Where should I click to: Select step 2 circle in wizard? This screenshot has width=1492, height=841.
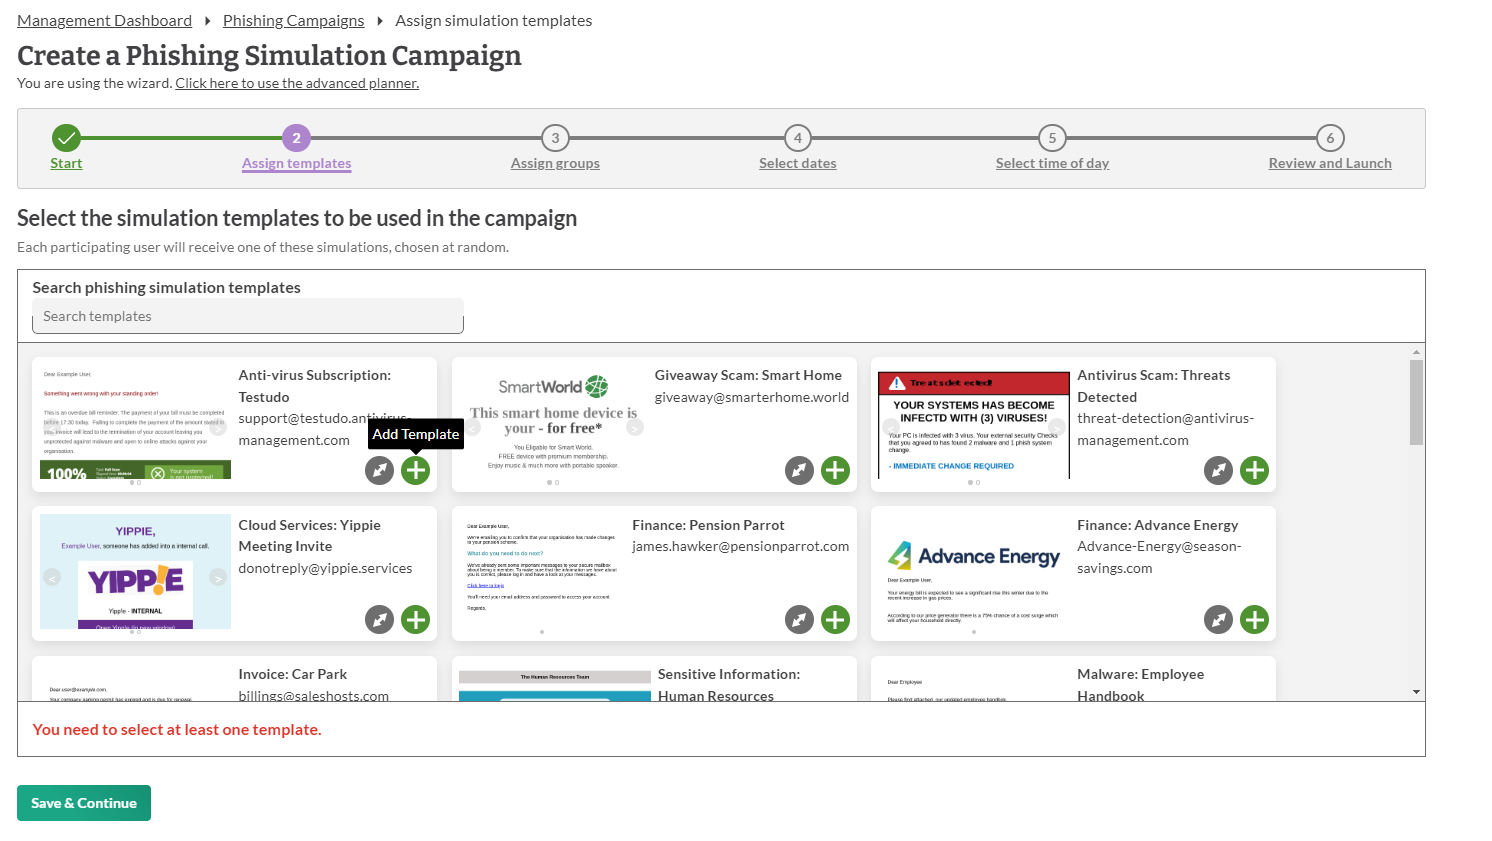coord(296,138)
